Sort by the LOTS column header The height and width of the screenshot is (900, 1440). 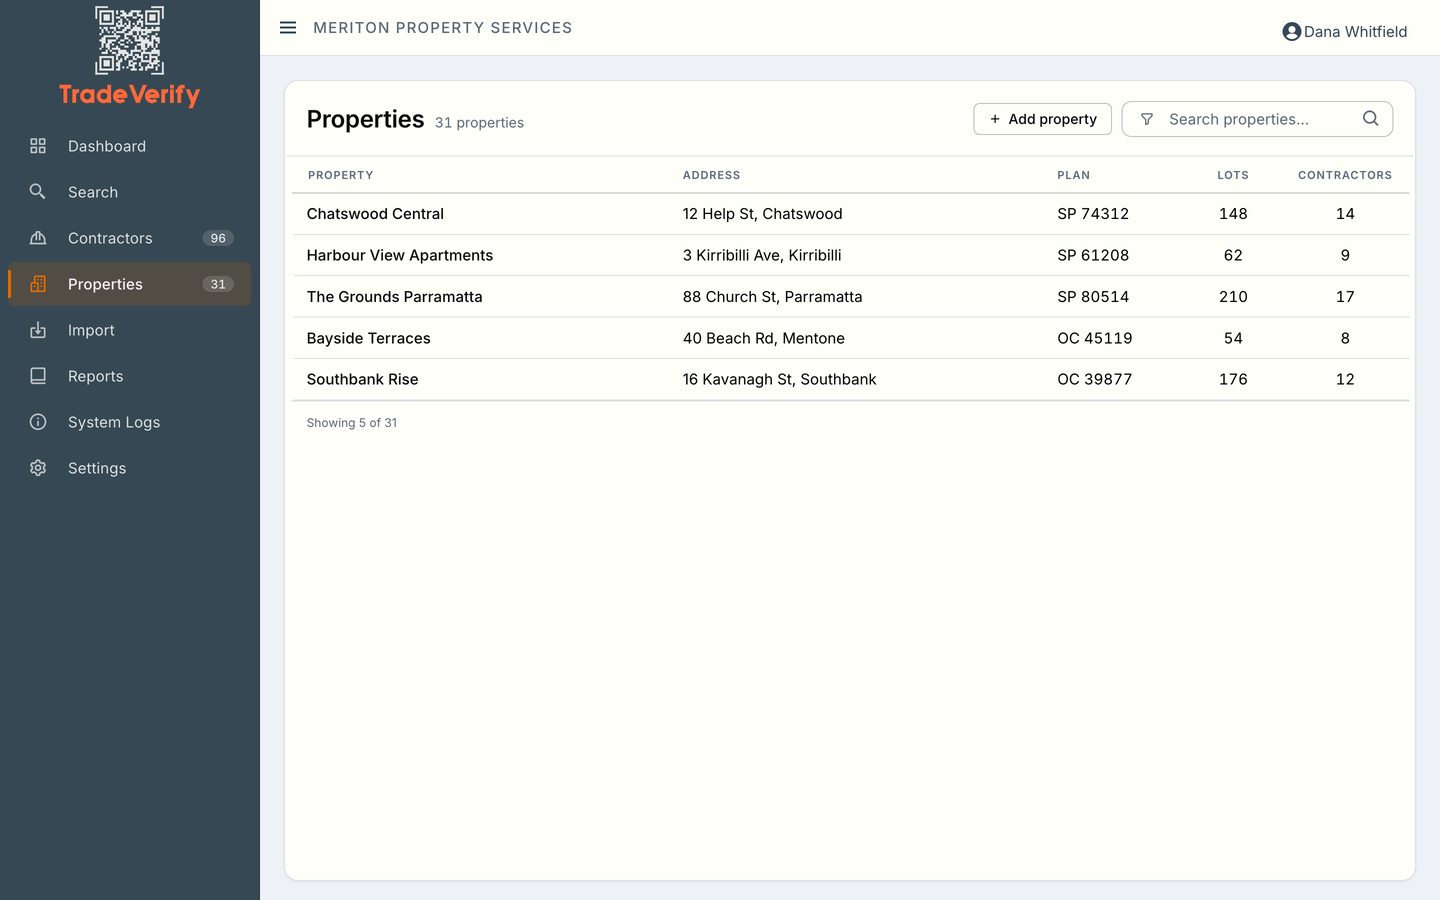(x=1232, y=175)
